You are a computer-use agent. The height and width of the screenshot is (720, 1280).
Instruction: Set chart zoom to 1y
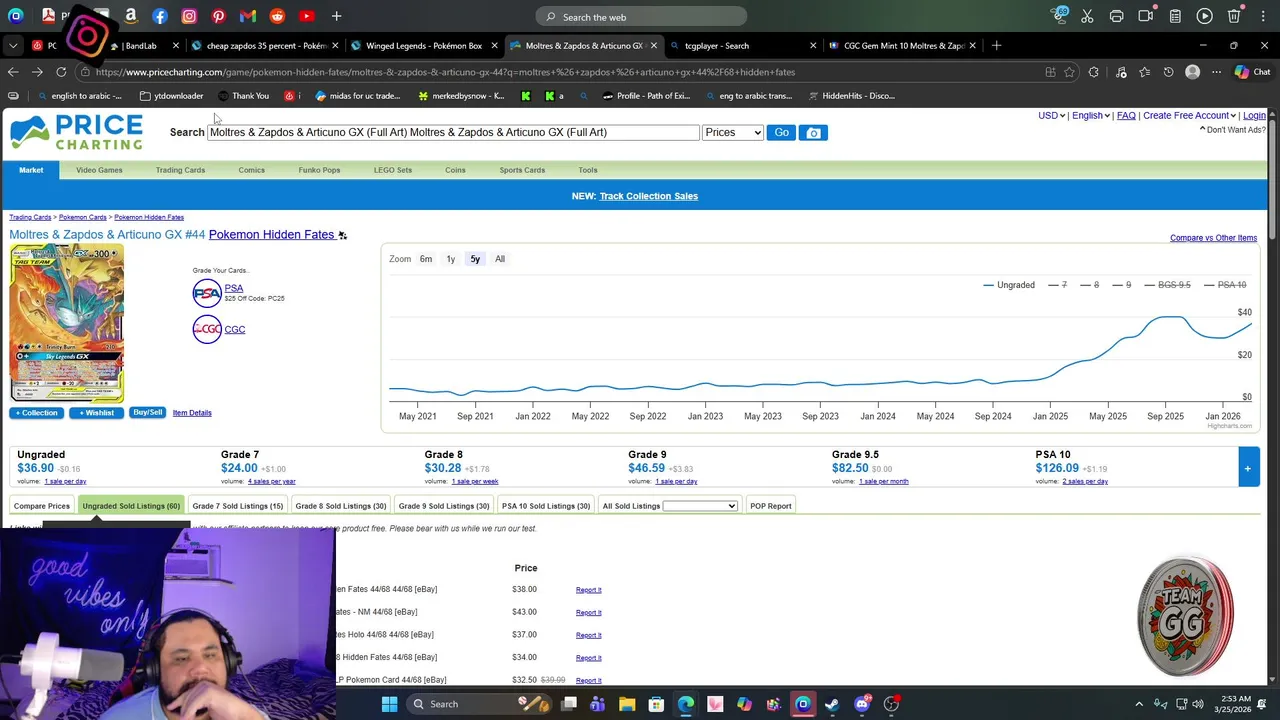[x=451, y=259]
